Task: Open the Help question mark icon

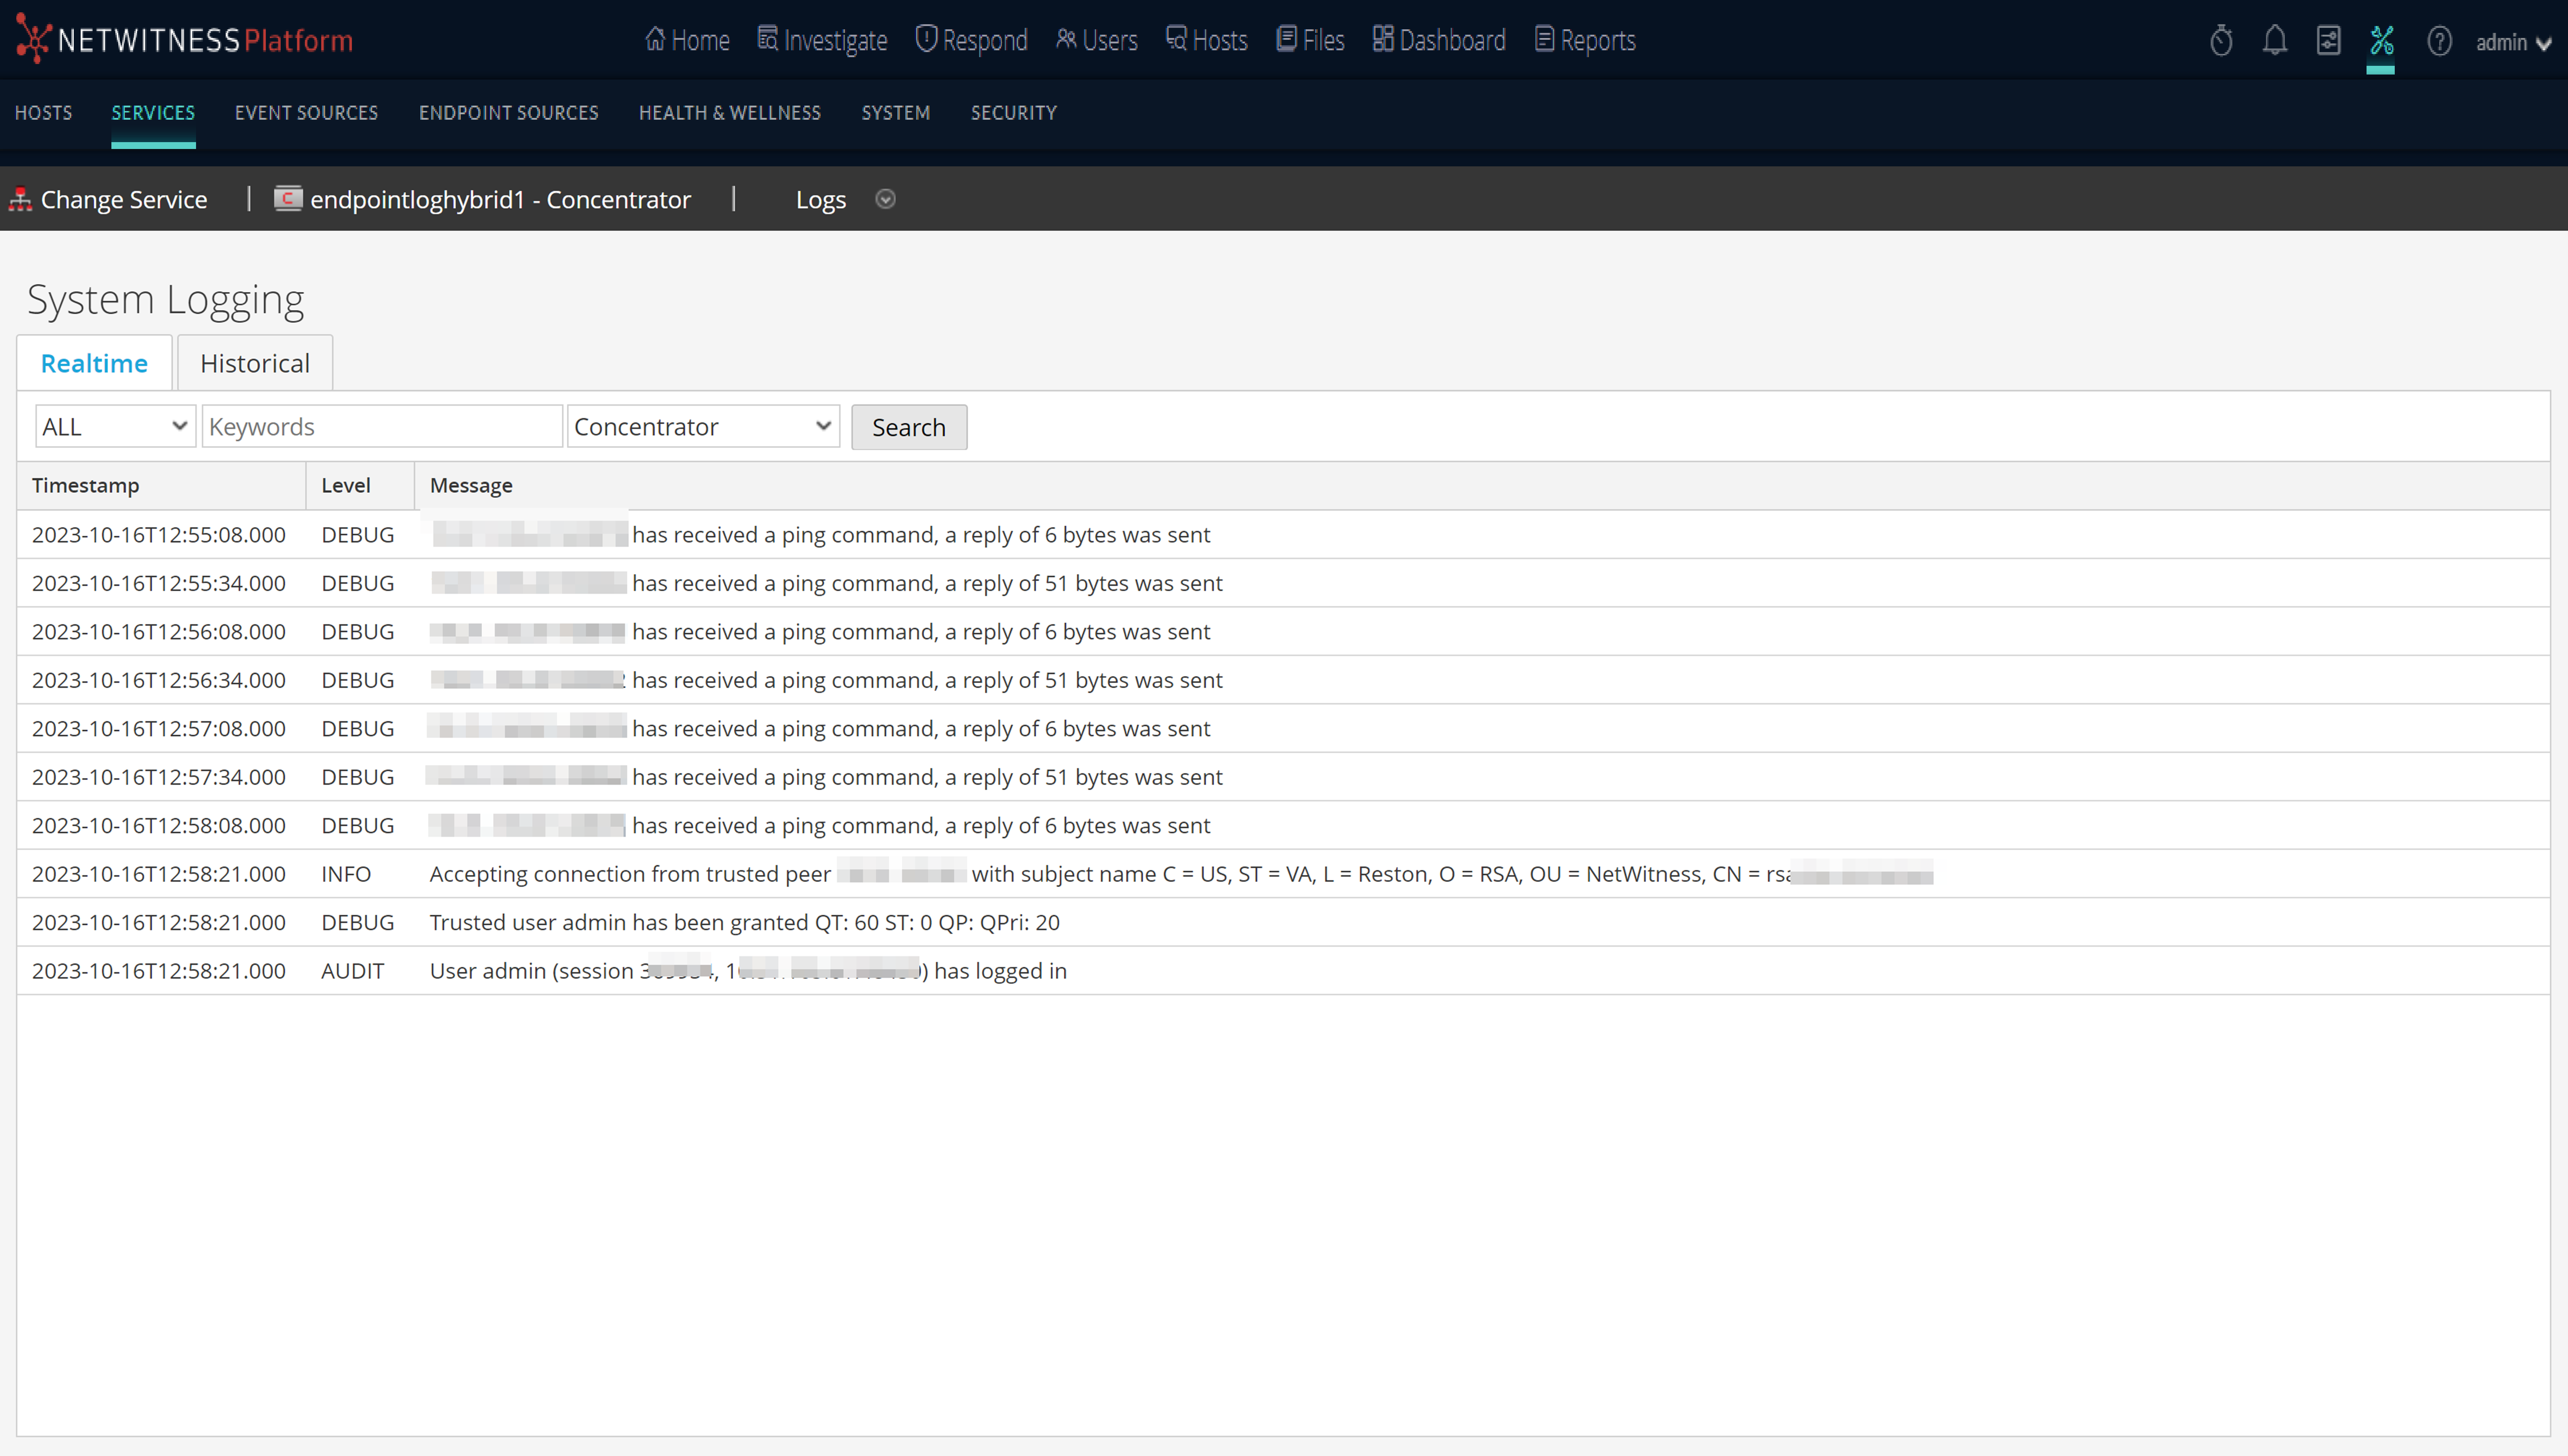Action: click(2440, 40)
